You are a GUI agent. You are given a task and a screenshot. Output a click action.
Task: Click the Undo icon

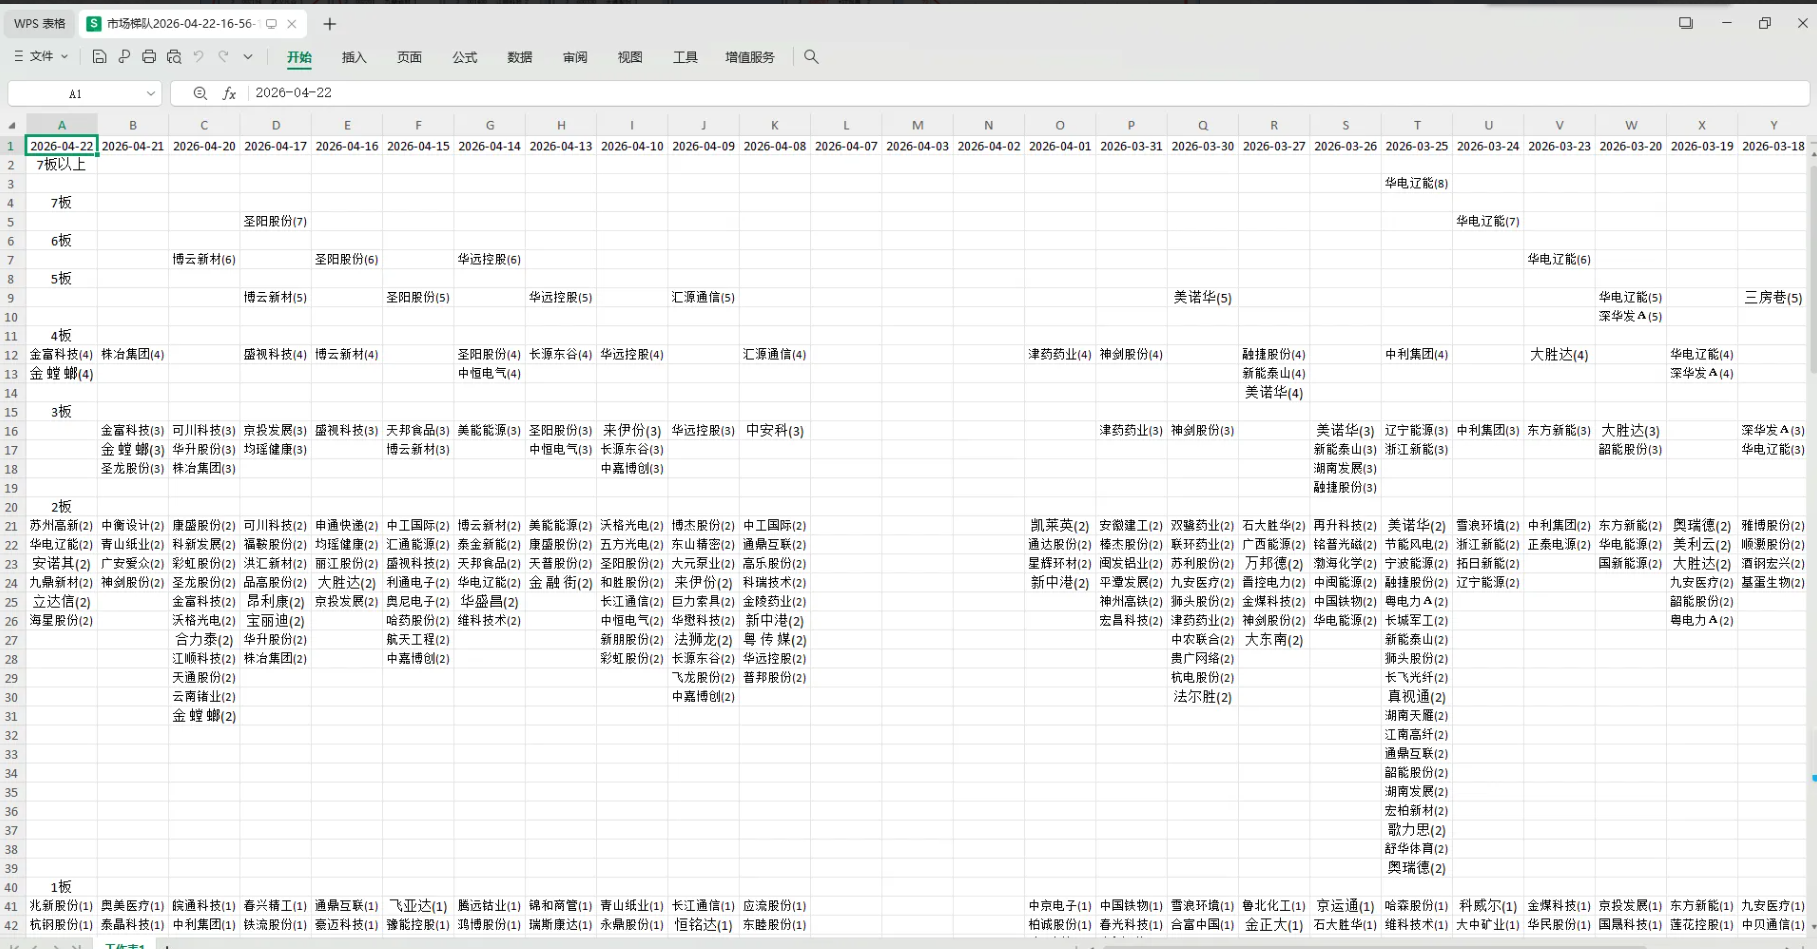click(199, 57)
